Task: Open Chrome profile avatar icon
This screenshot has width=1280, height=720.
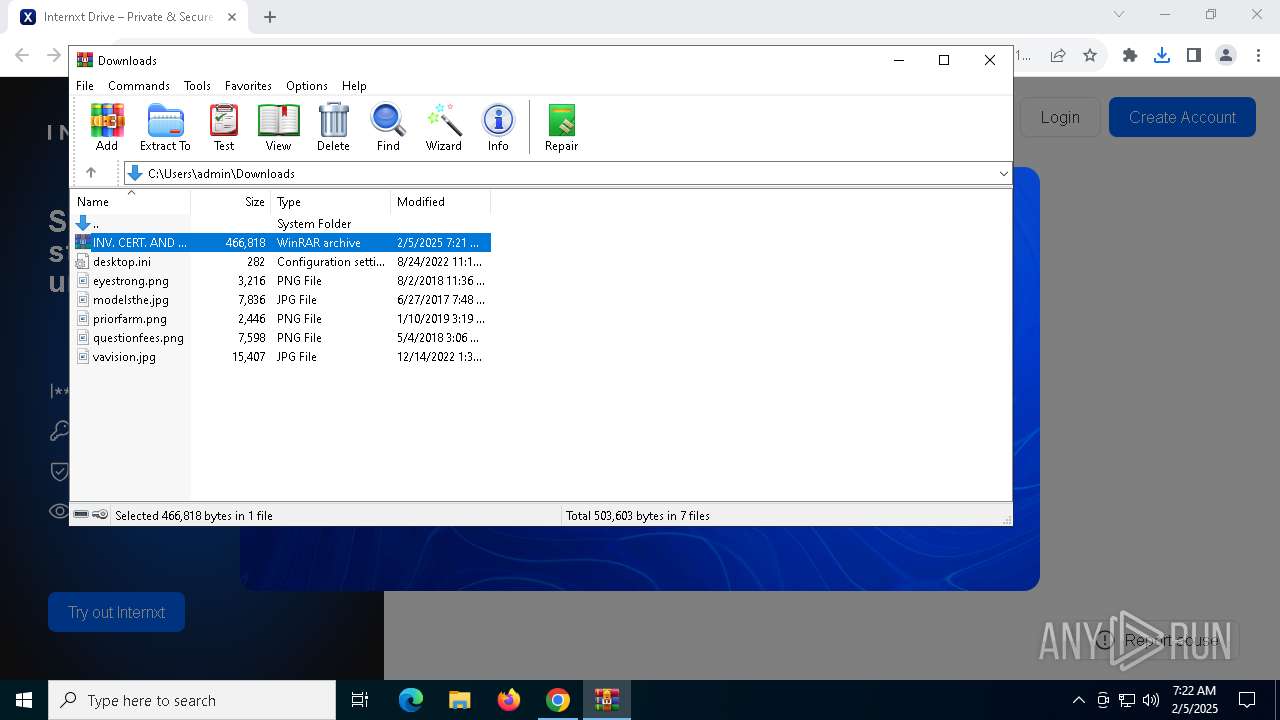Action: pos(1226,56)
